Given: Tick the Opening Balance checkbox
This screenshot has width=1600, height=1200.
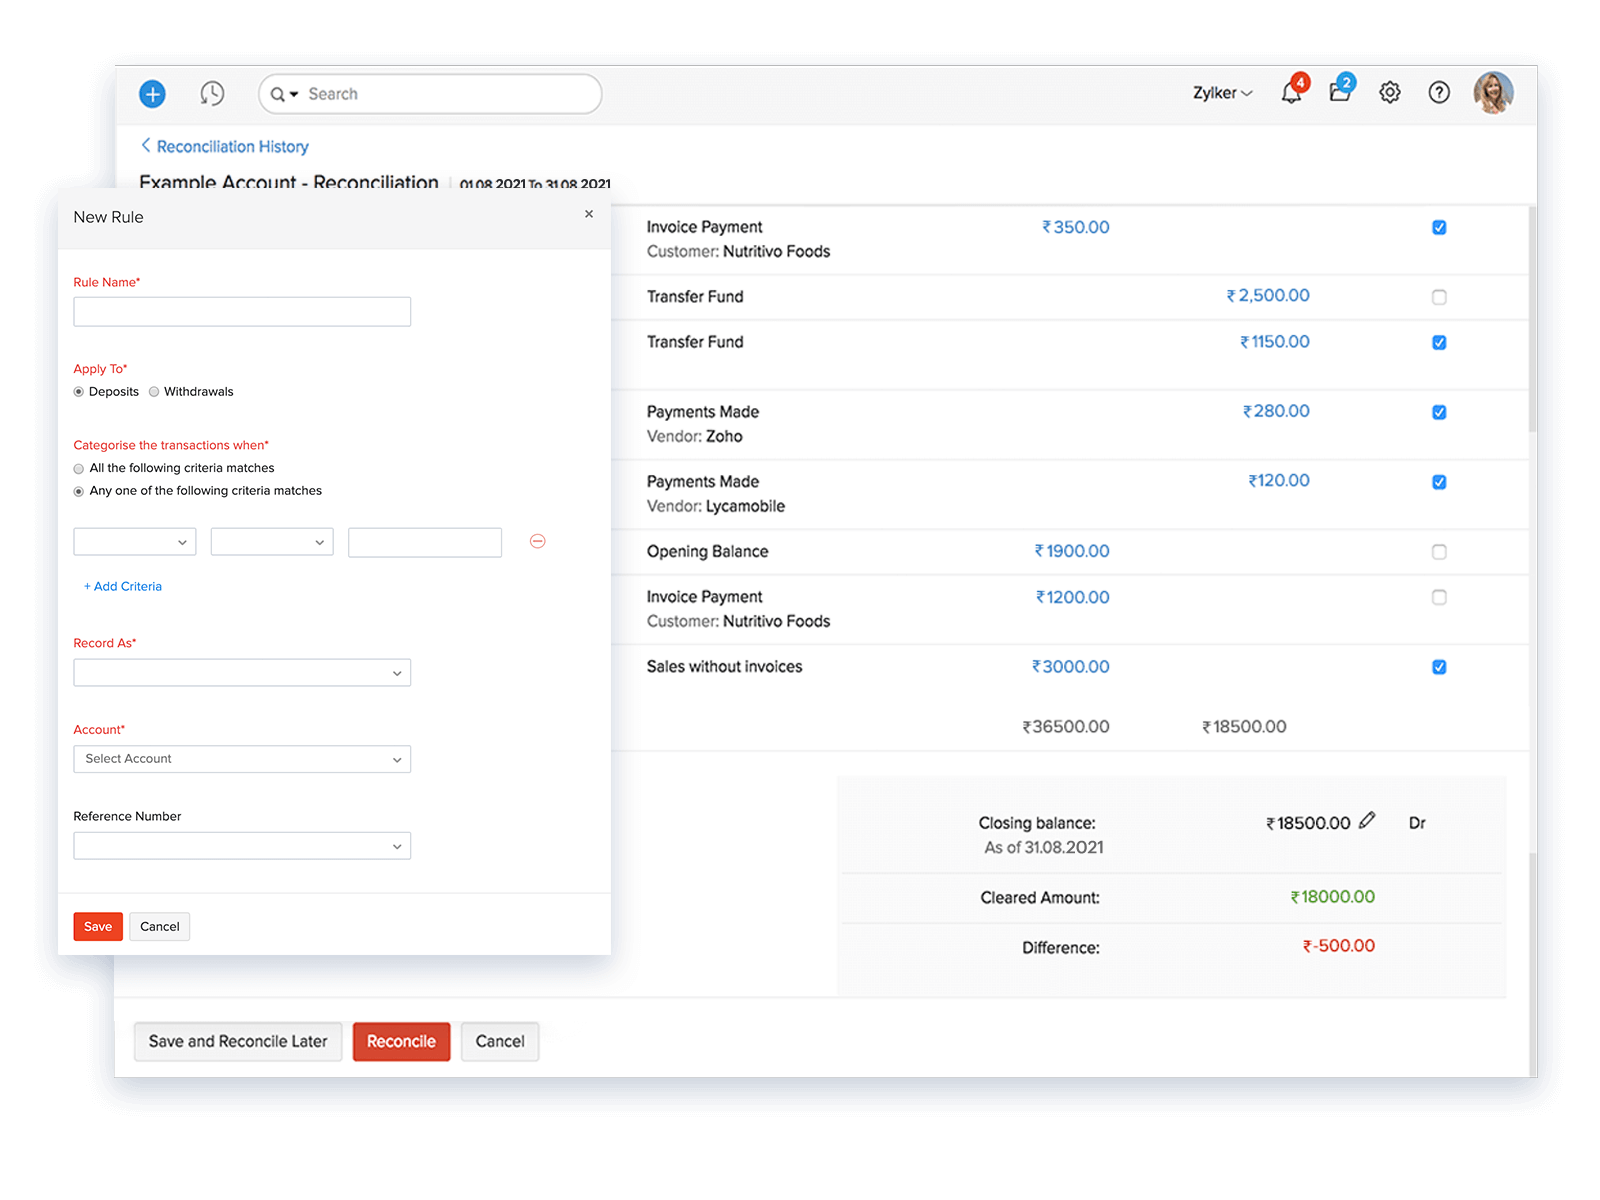Looking at the screenshot, I should pos(1439,552).
